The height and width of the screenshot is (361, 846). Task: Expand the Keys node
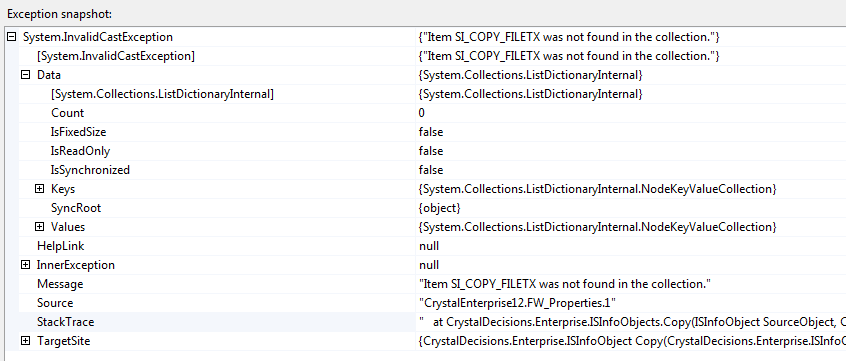click(39, 189)
